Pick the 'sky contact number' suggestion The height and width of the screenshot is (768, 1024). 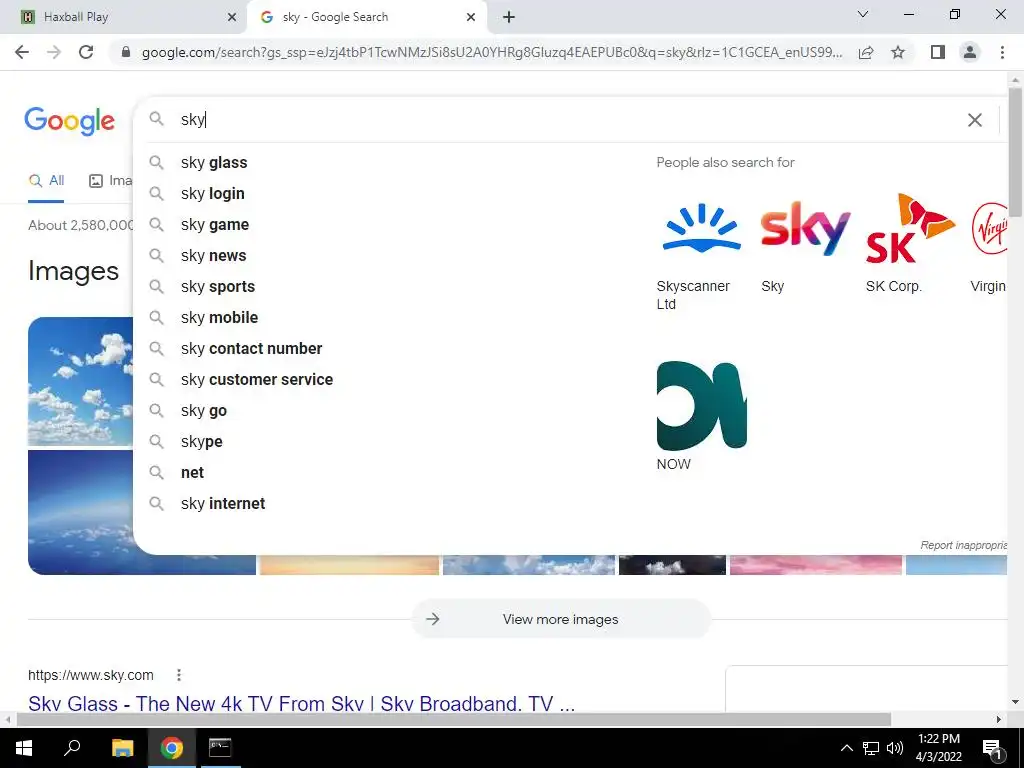[x=251, y=349]
